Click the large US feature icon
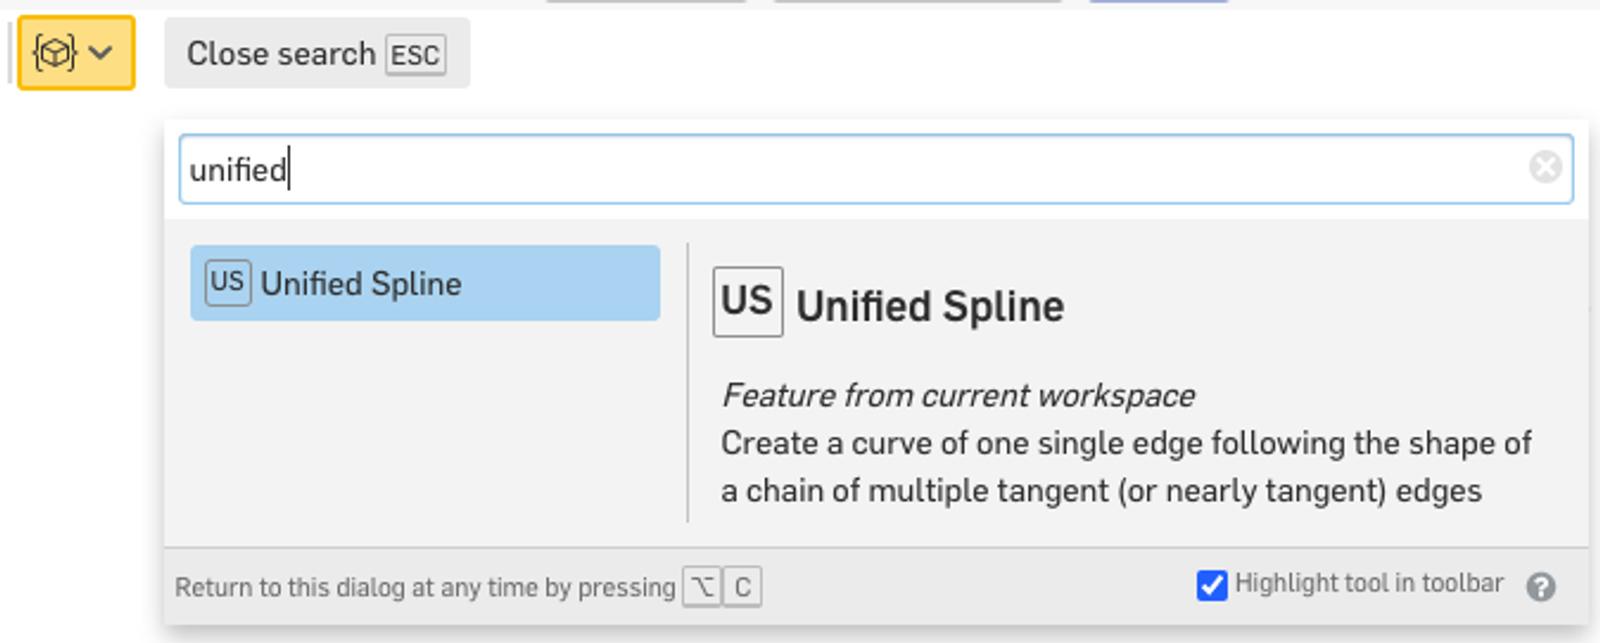 click(x=747, y=301)
